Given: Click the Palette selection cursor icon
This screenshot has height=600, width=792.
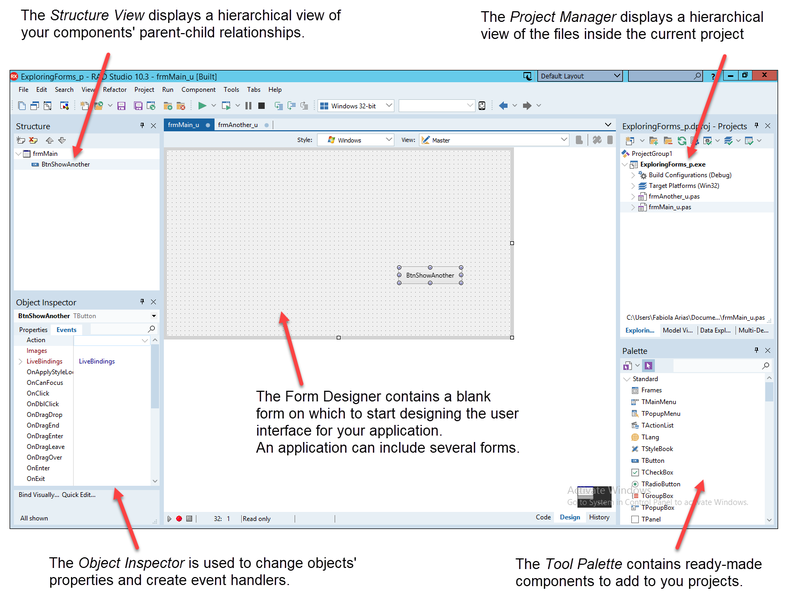Looking at the screenshot, I should click(649, 366).
